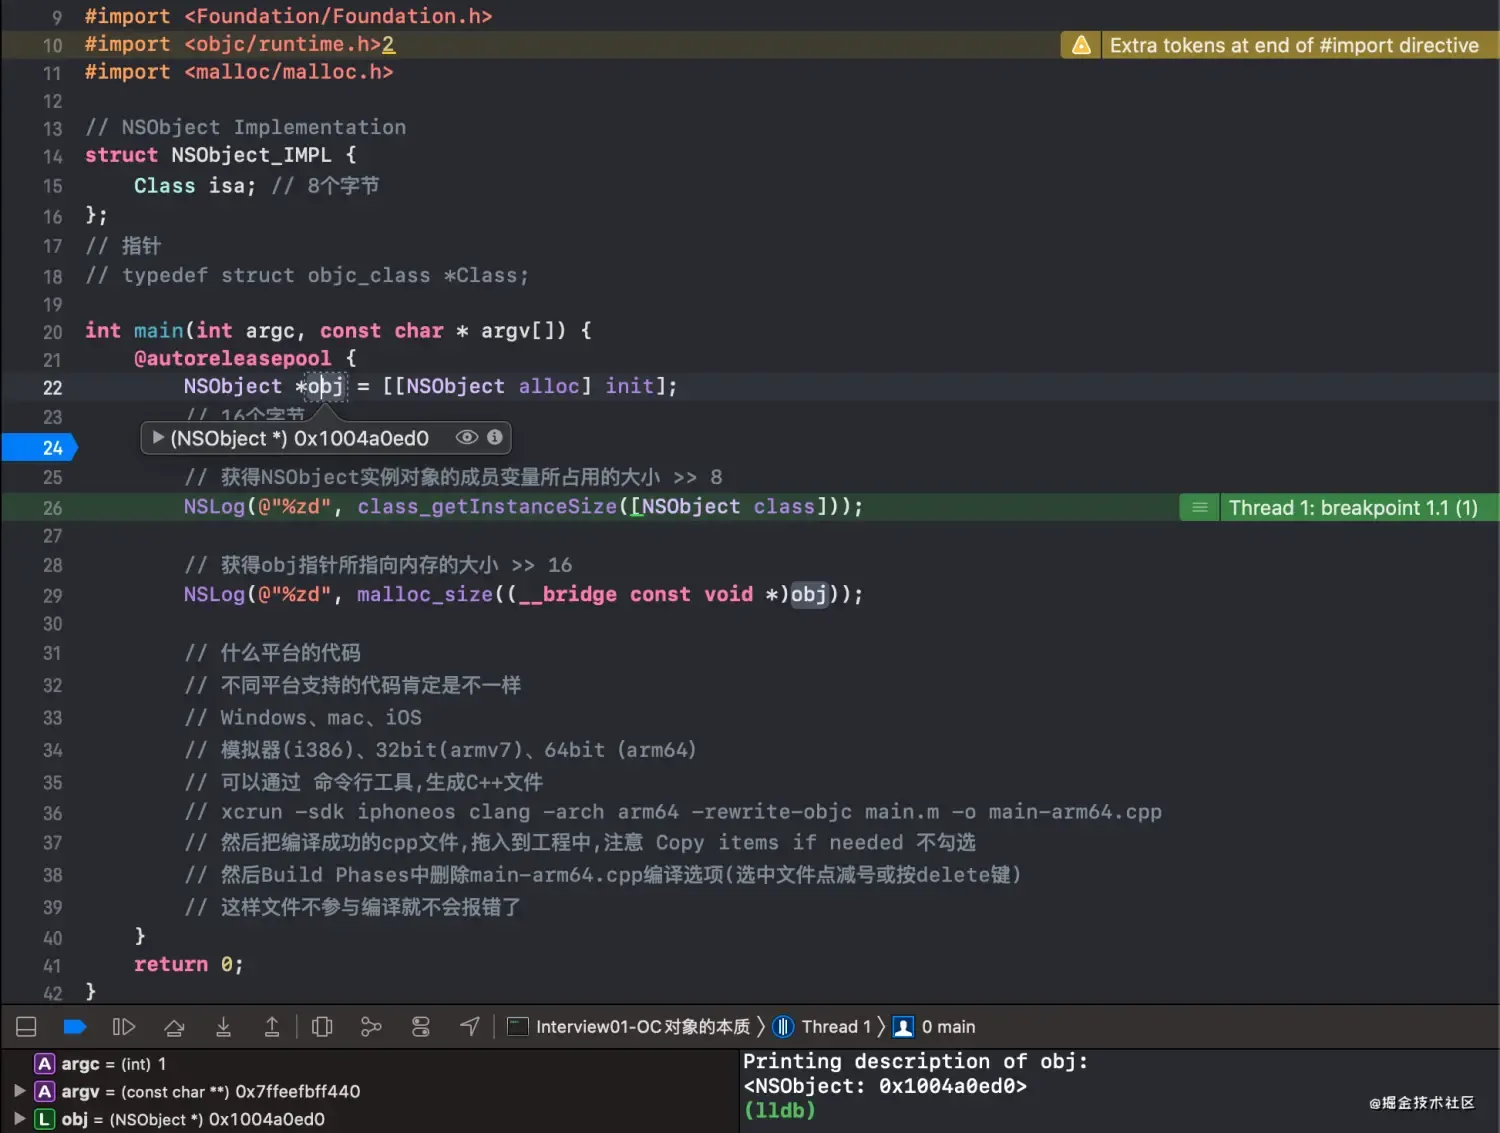Open the Thread 1 jump bar item
1500x1133 pixels.
[836, 1026]
